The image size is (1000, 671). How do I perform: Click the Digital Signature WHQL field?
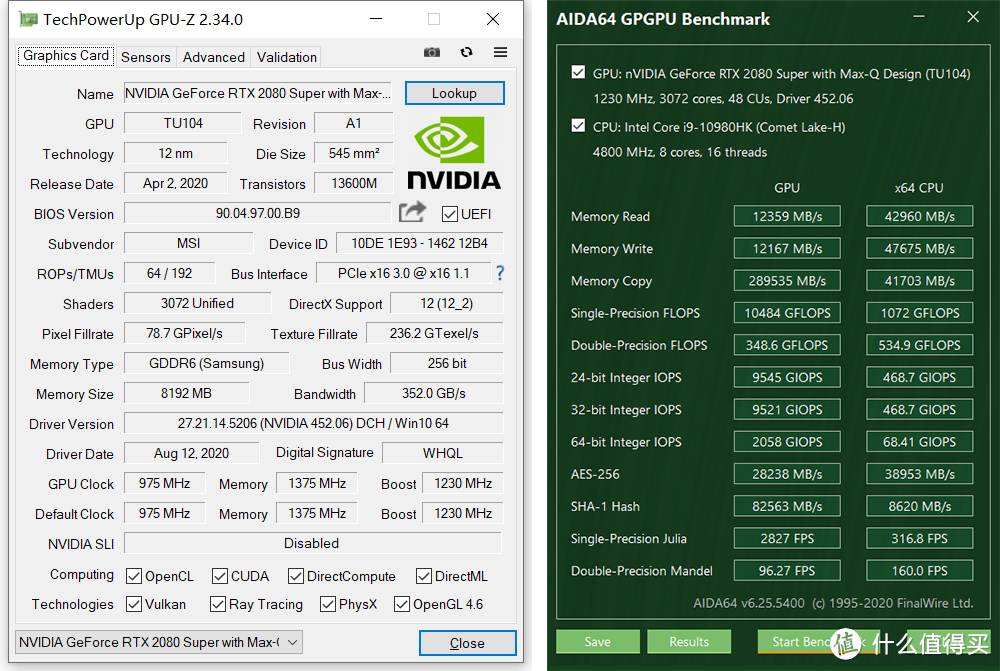(x=443, y=453)
